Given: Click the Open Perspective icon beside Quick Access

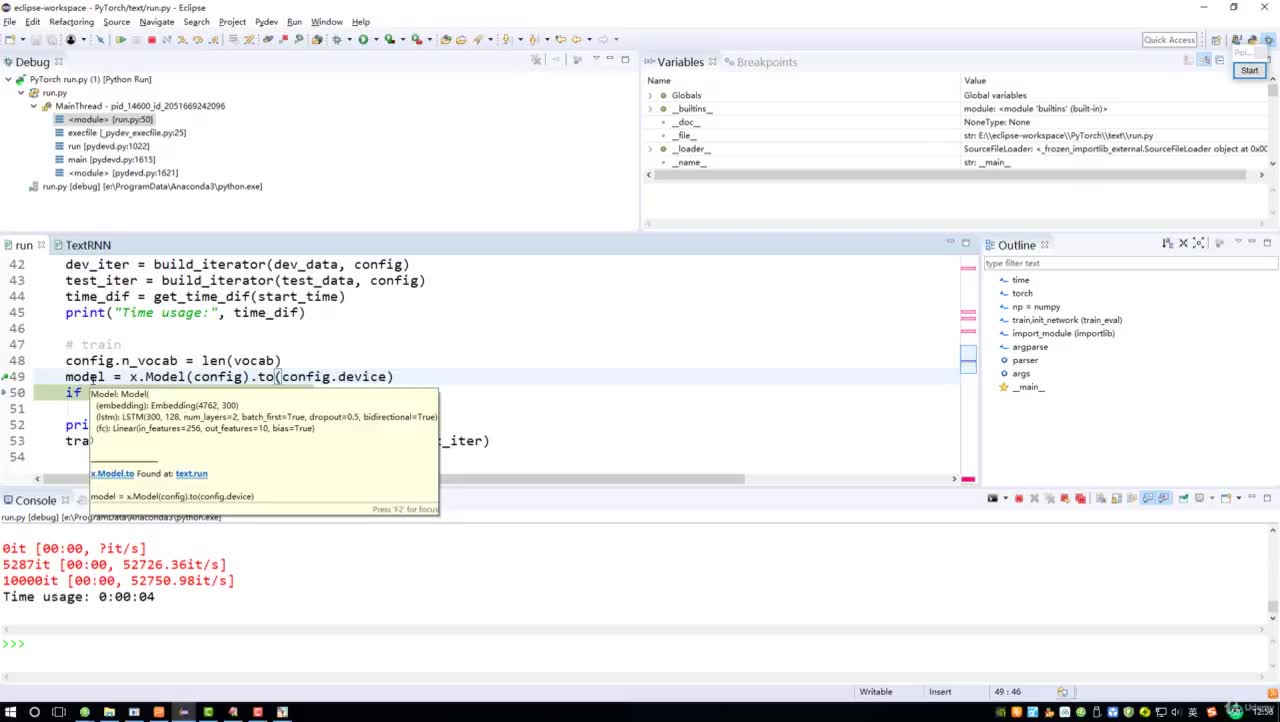Looking at the screenshot, I should (x=1216, y=40).
